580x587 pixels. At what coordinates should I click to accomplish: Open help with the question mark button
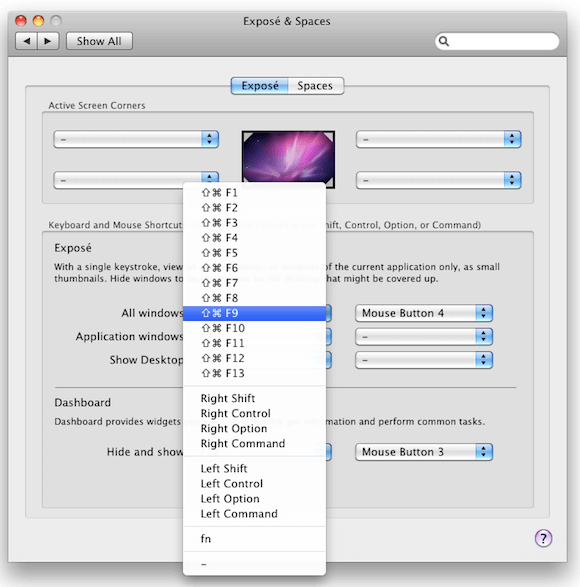point(543,538)
